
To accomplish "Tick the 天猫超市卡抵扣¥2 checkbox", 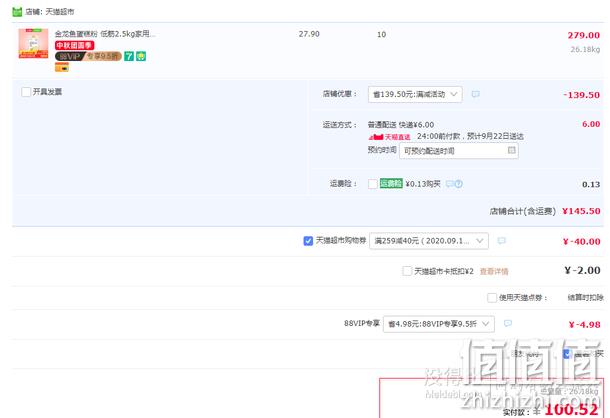I will coord(407,271).
